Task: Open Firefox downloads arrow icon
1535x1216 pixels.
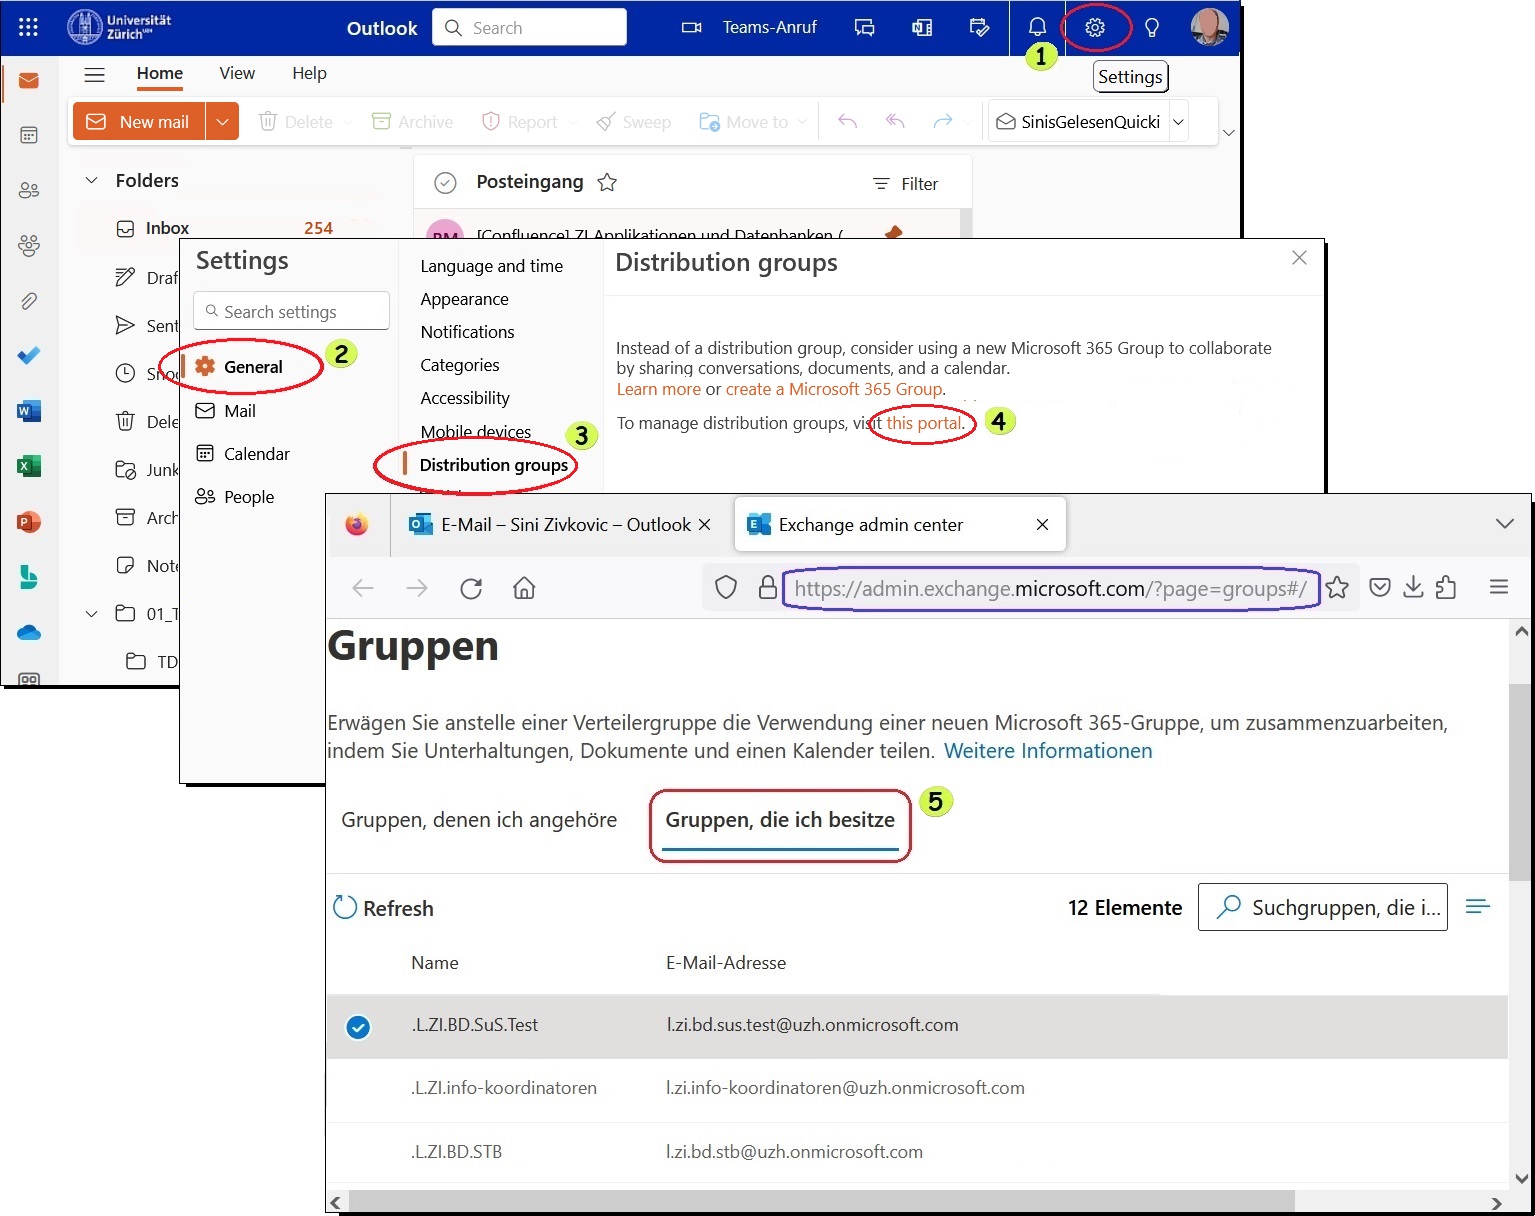Action: click(1413, 588)
